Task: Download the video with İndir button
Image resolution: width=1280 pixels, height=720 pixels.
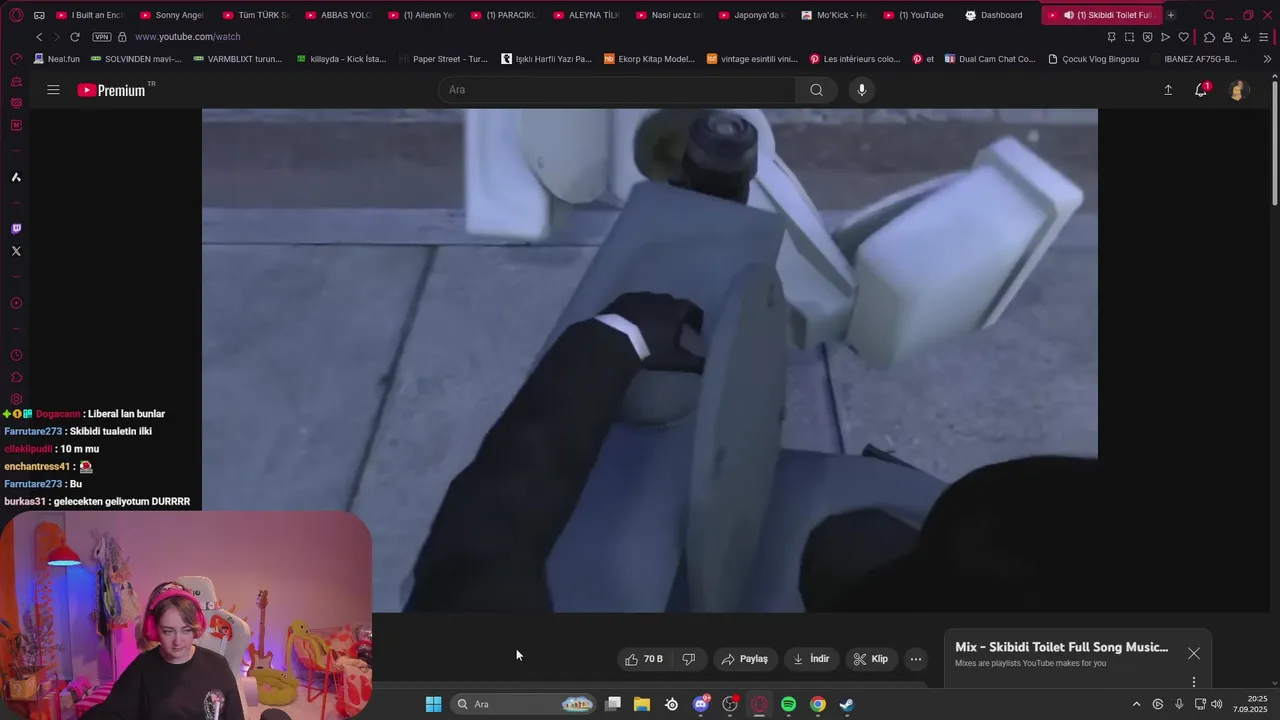Action: (811, 659)
